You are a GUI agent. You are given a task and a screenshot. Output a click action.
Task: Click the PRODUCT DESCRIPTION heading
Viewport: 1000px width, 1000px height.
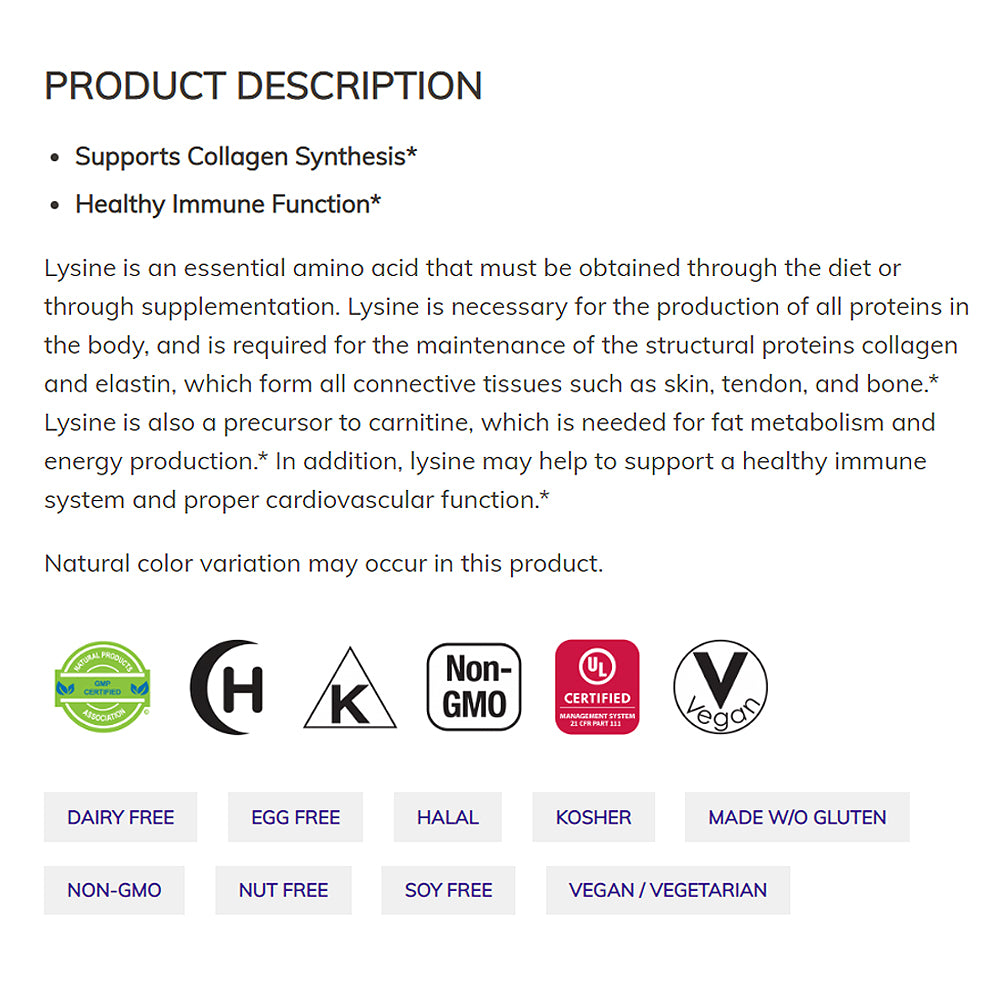click(x=263, y=86)
